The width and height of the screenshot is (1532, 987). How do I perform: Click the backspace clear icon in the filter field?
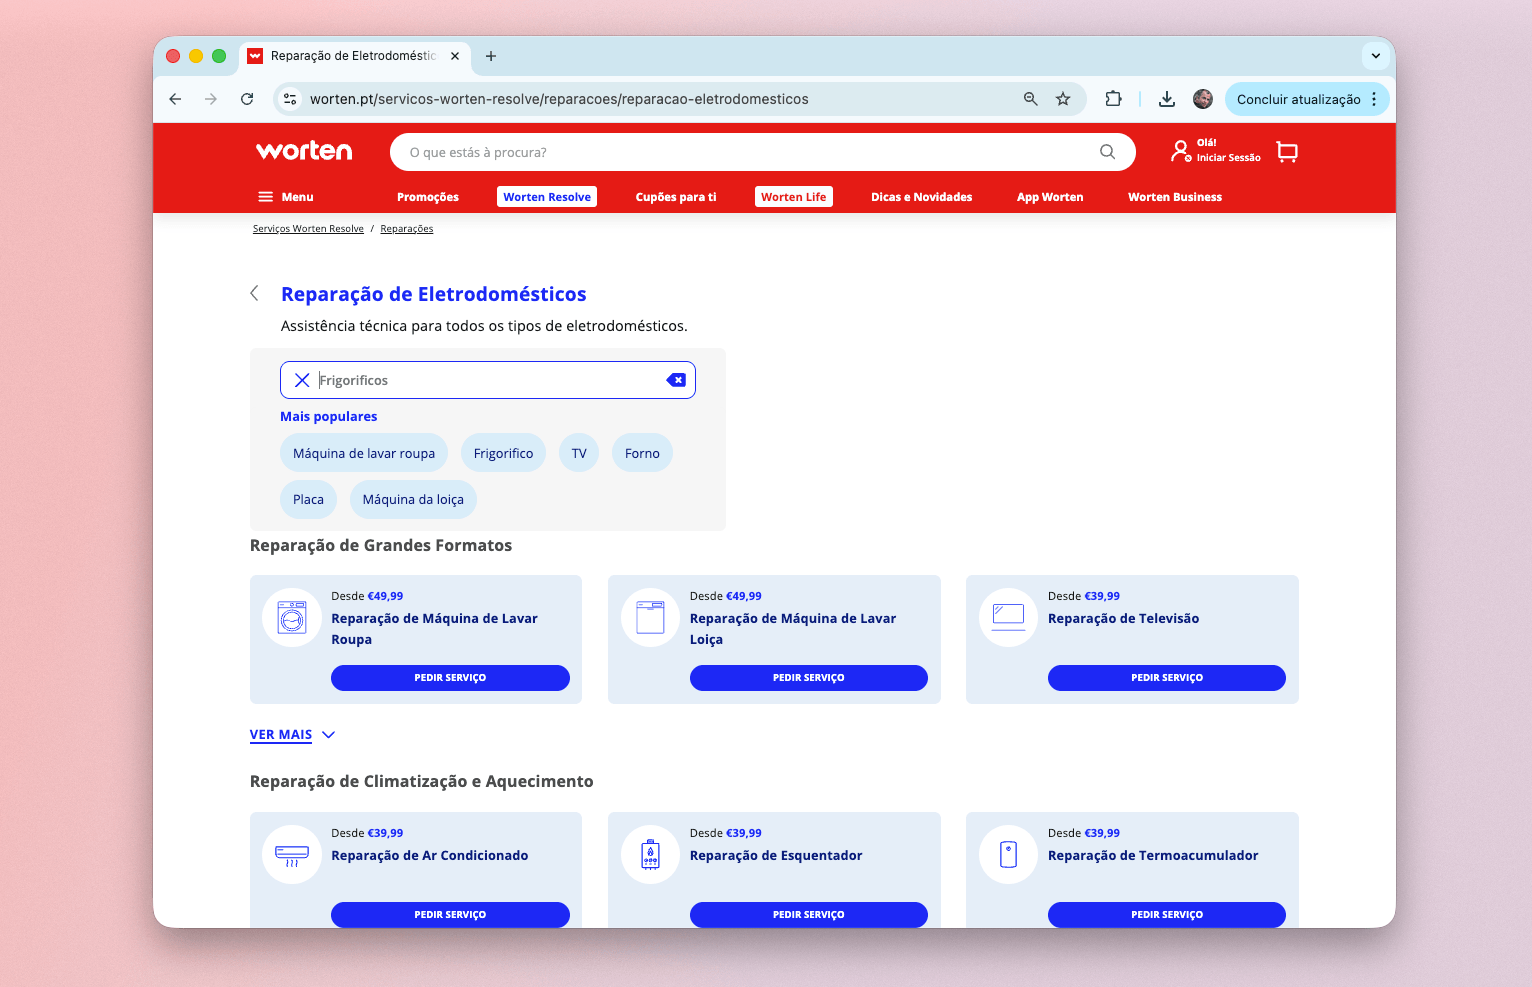click(x=676, y=380)
